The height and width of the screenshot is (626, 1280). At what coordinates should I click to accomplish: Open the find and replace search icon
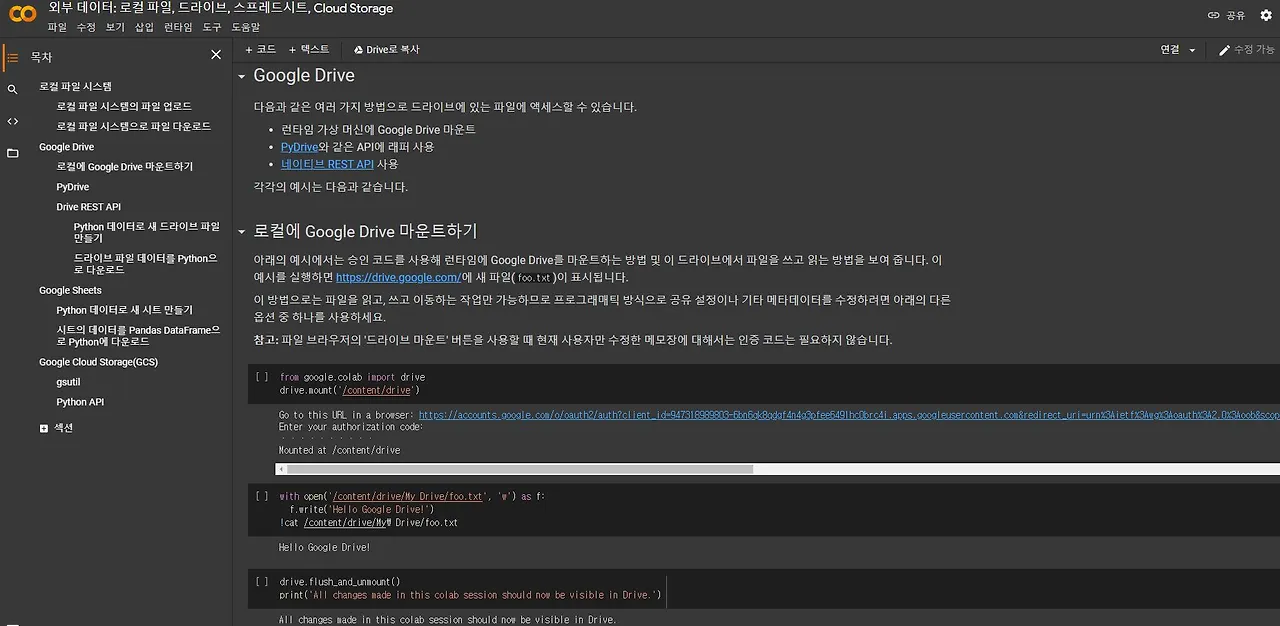pos(12,88)
